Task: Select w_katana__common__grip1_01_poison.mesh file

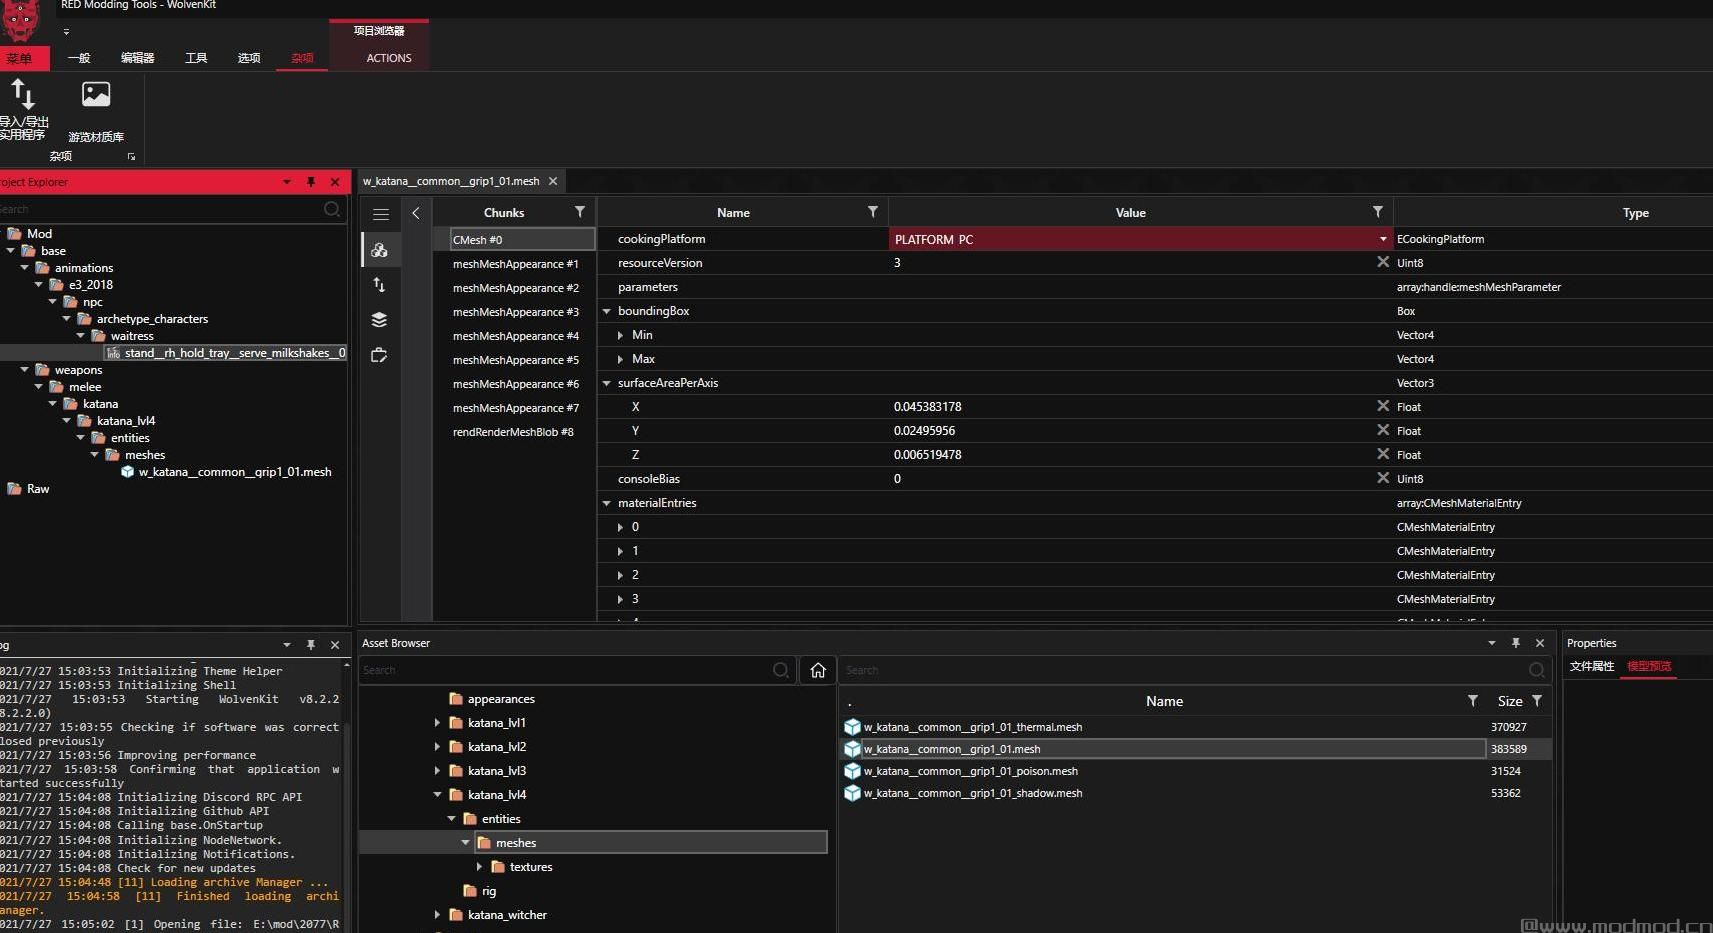Action: click(x=971, y=771)
